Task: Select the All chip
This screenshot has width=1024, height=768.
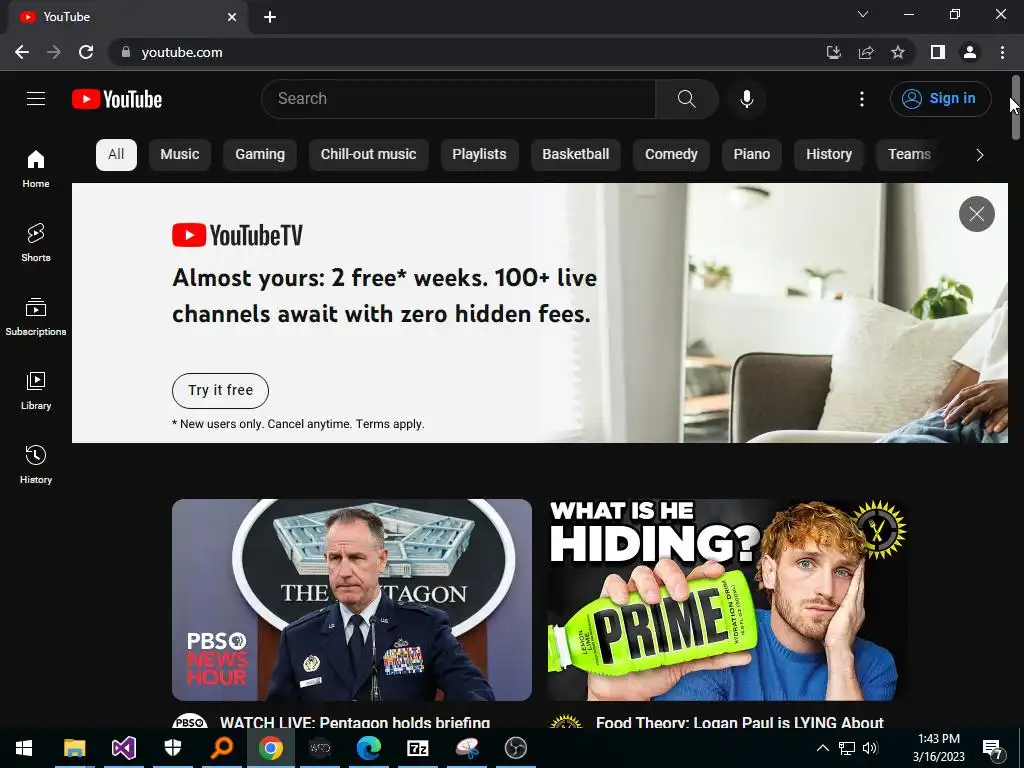Action: click(x=116, y=155)
